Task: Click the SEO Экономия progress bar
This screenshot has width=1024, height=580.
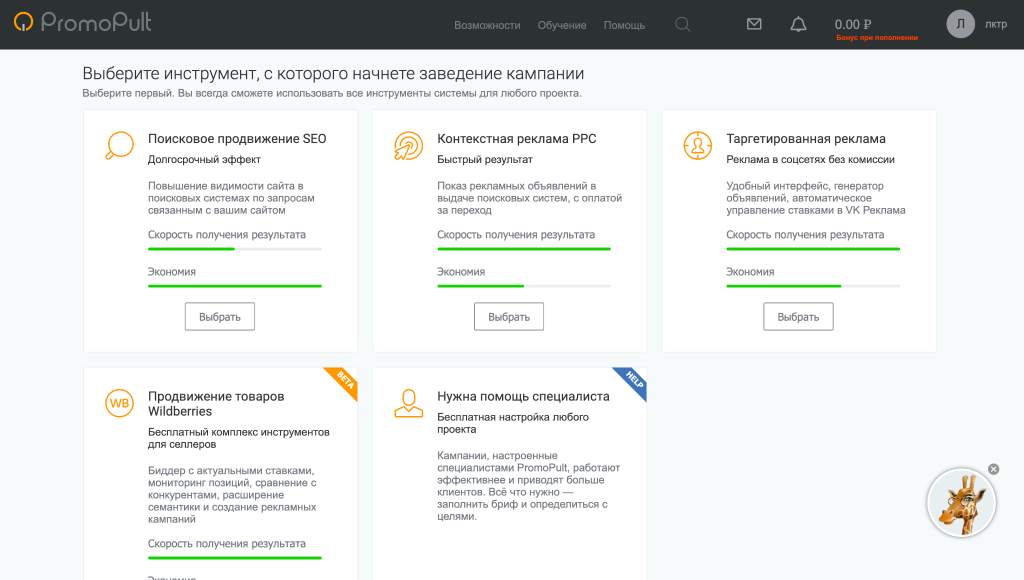Action: [235, 286]
